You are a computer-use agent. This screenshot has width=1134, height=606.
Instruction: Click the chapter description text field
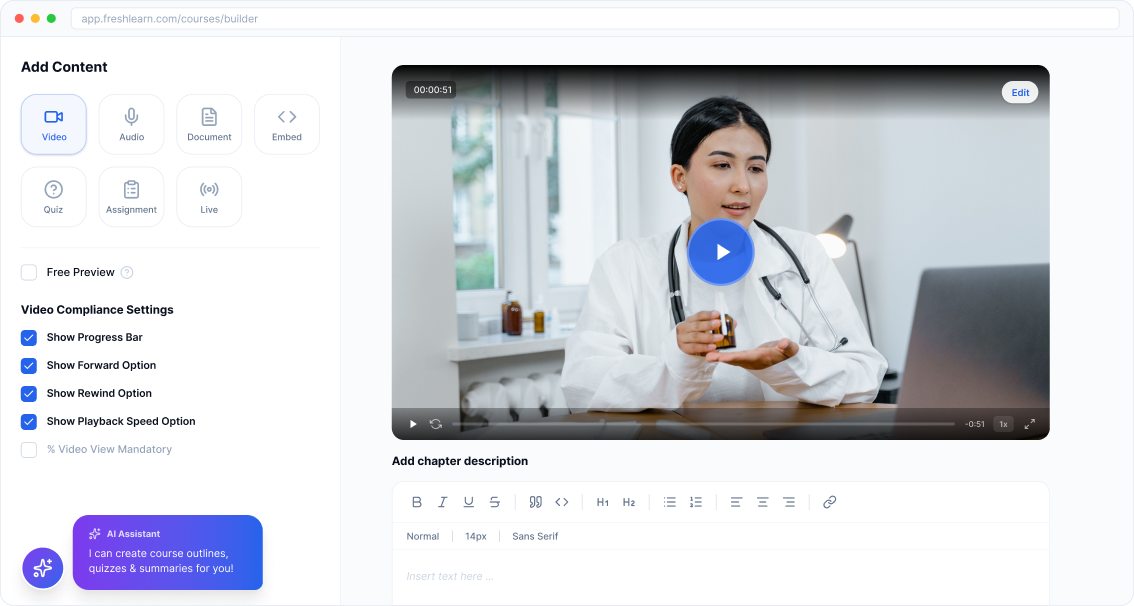pyautogui.click(x=720, y=576)
